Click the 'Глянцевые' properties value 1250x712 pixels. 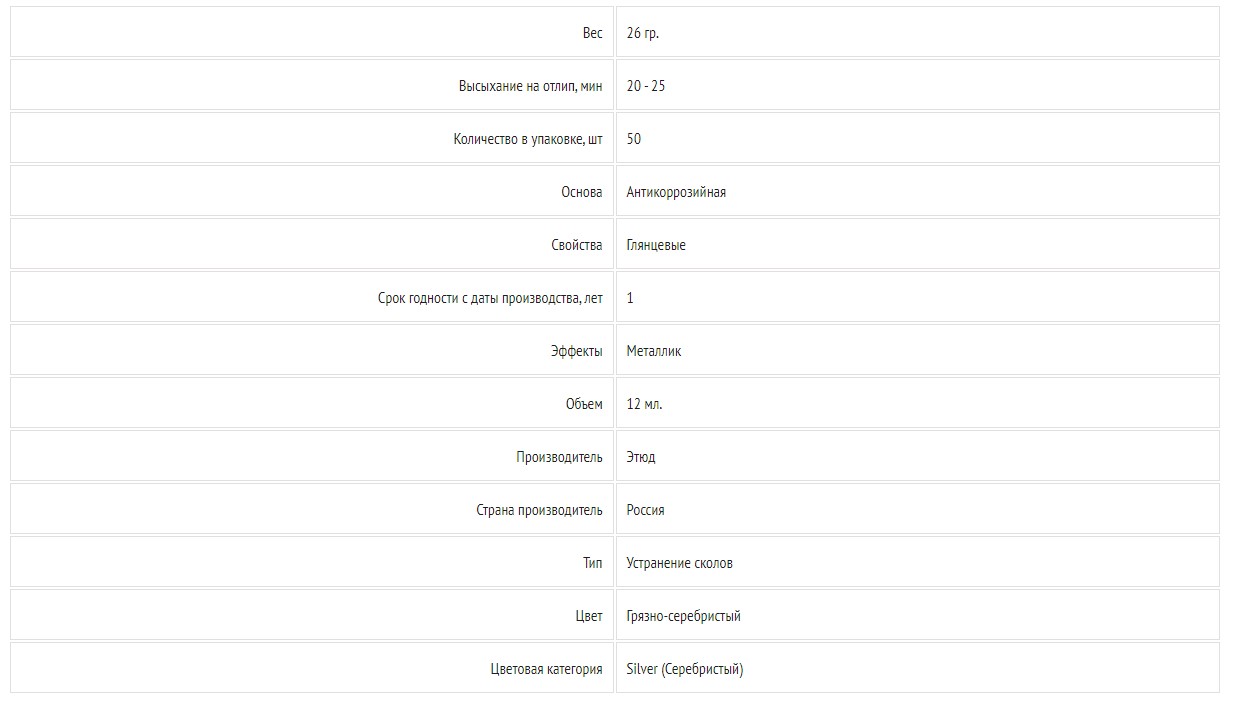click(x=656, y=245)
